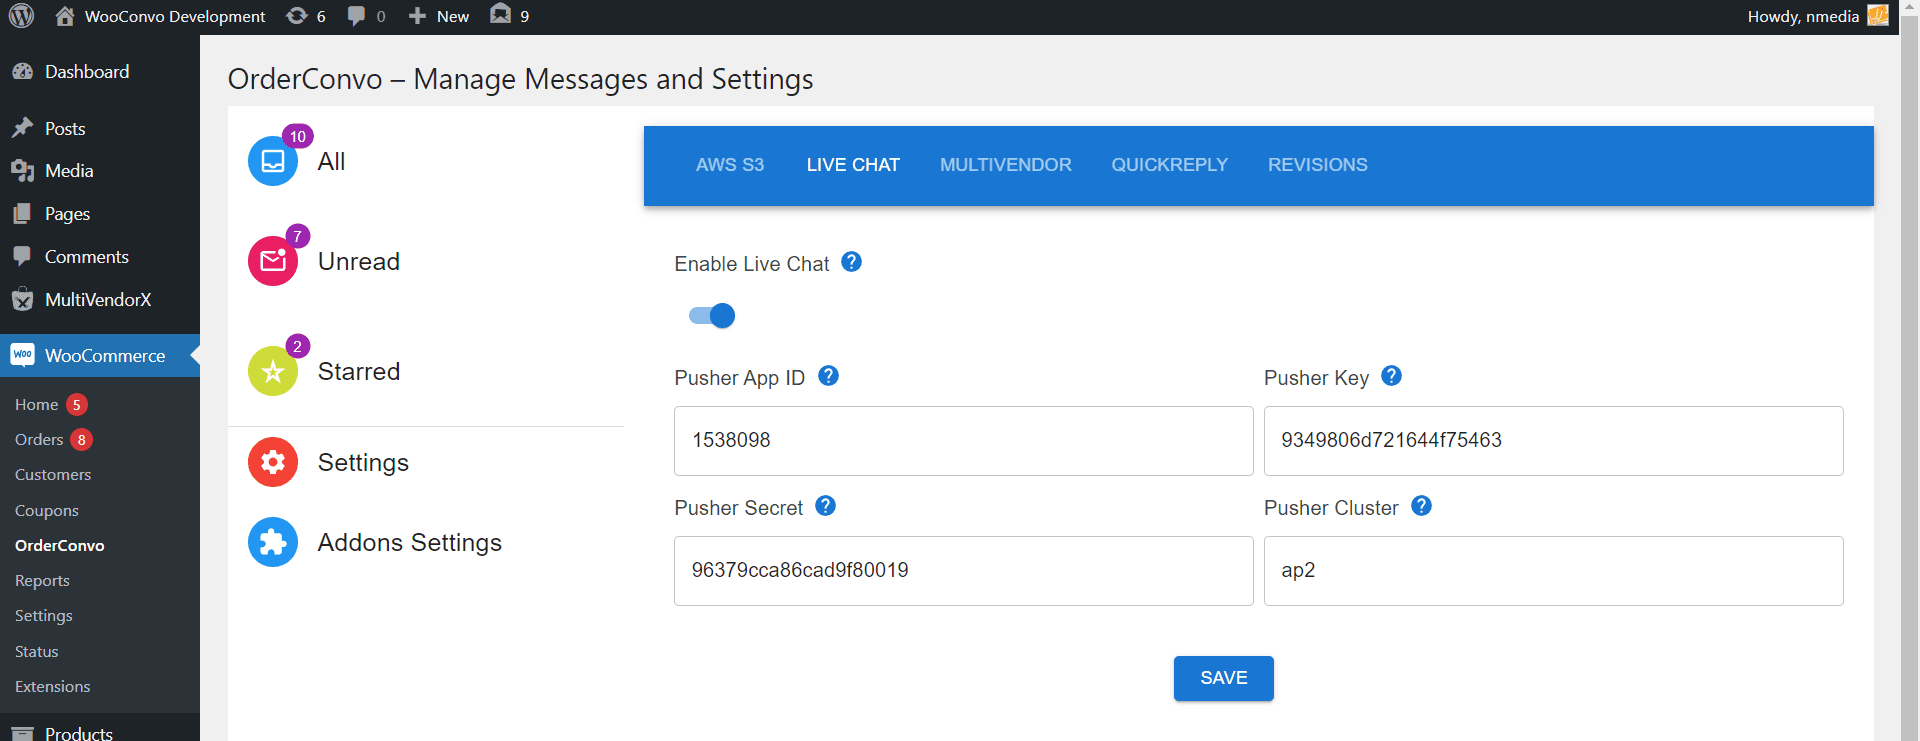Click help icon beside Pusher Key
The height and width of the screenshot is (741, 1920).
click(1391, 376)
